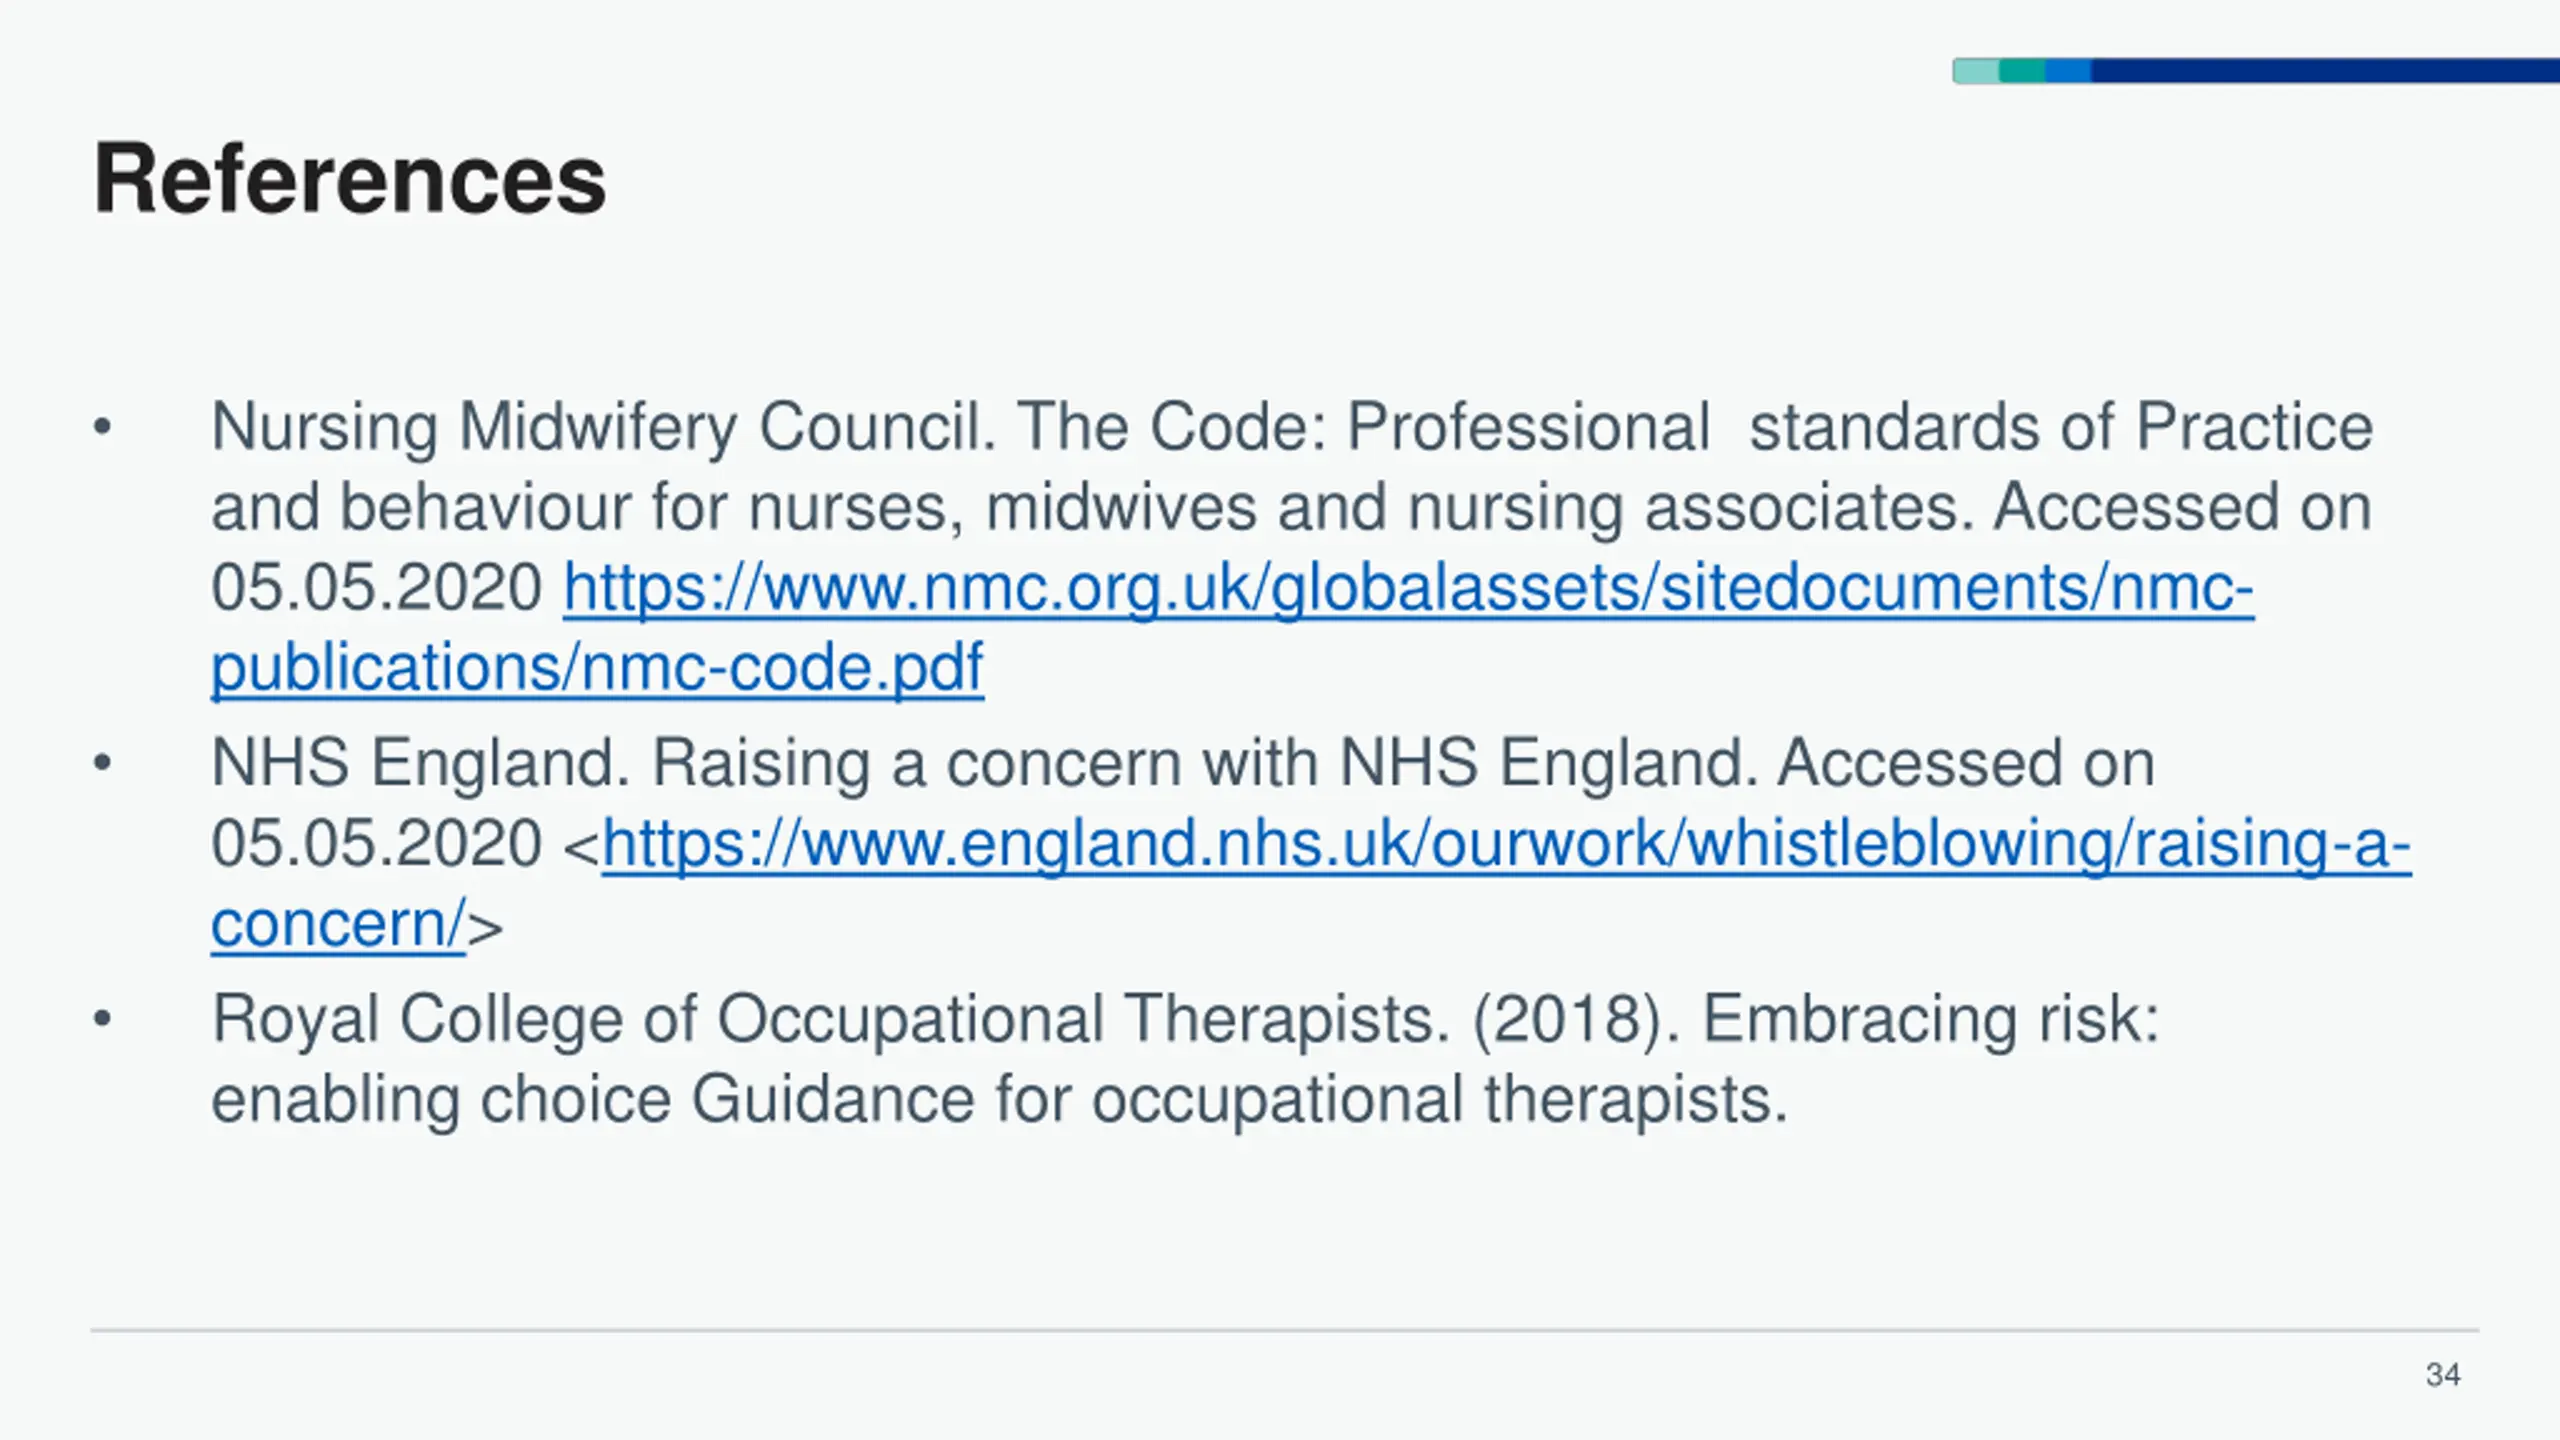Click the closing angle bracket after concern/

point(485,928)
